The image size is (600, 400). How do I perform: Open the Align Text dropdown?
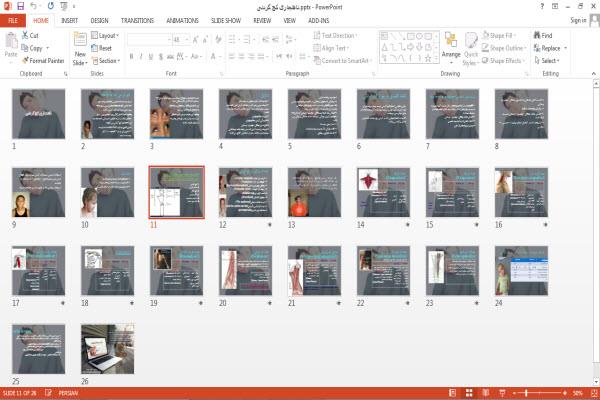[x=331, y=48]
